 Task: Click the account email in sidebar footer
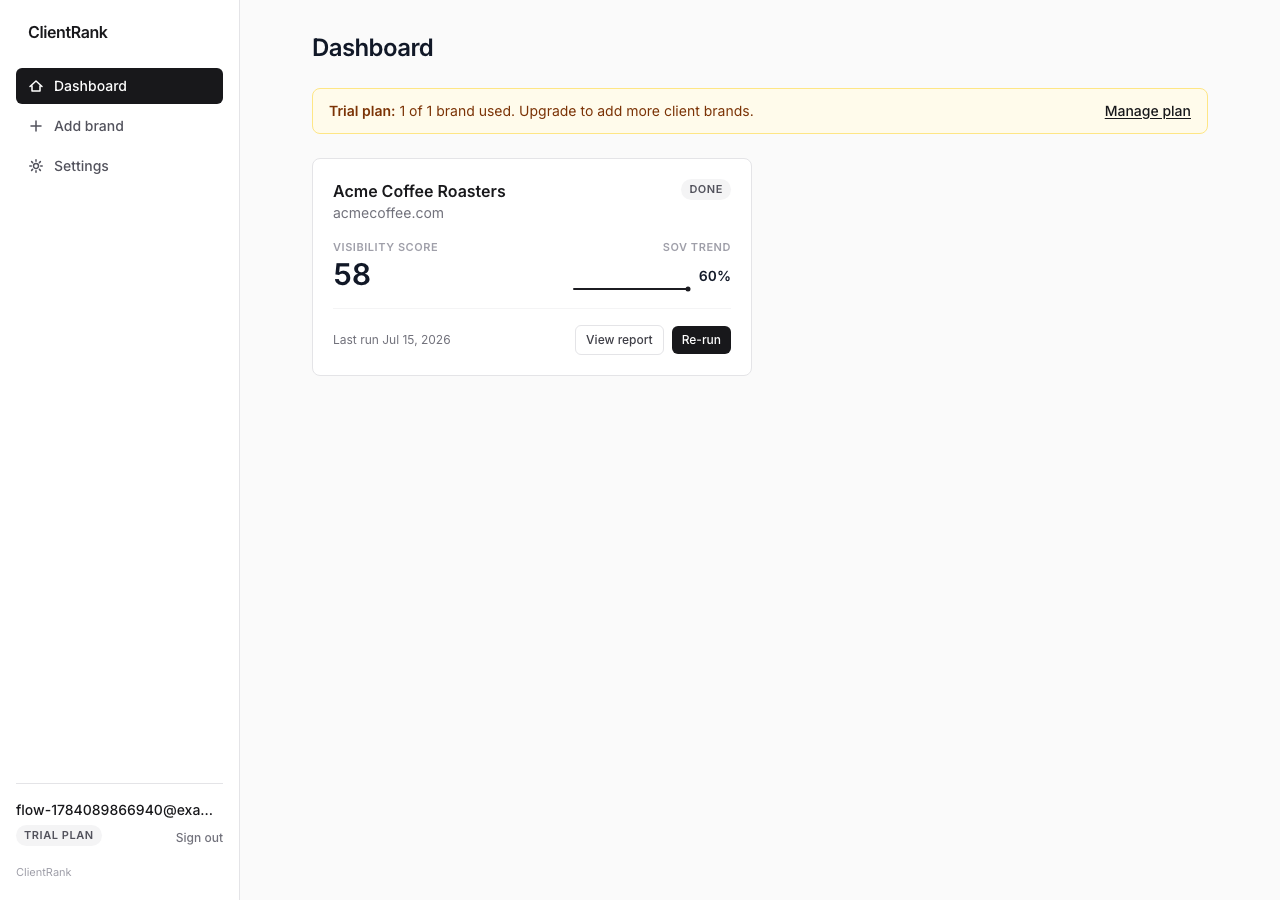pos(115,810)
